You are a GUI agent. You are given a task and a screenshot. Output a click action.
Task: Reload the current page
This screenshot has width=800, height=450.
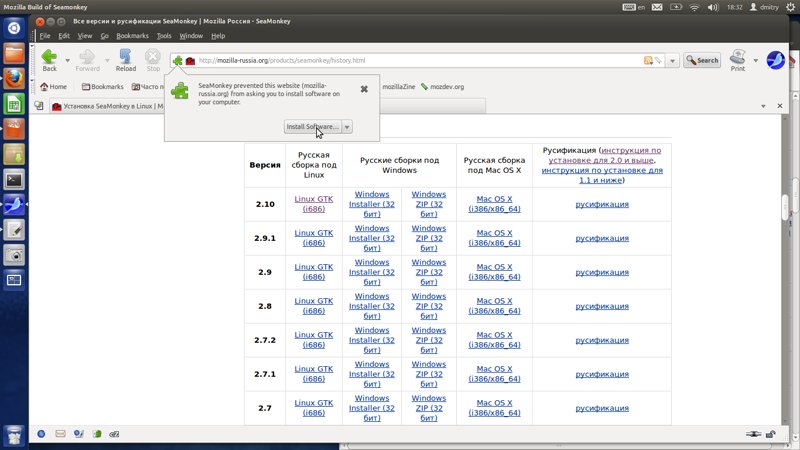click(126, 60)
